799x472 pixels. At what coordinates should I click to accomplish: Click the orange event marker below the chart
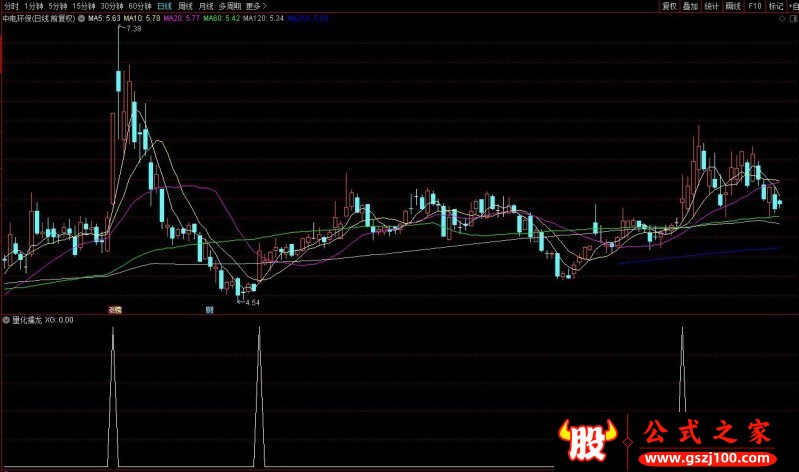click(115, 310)
